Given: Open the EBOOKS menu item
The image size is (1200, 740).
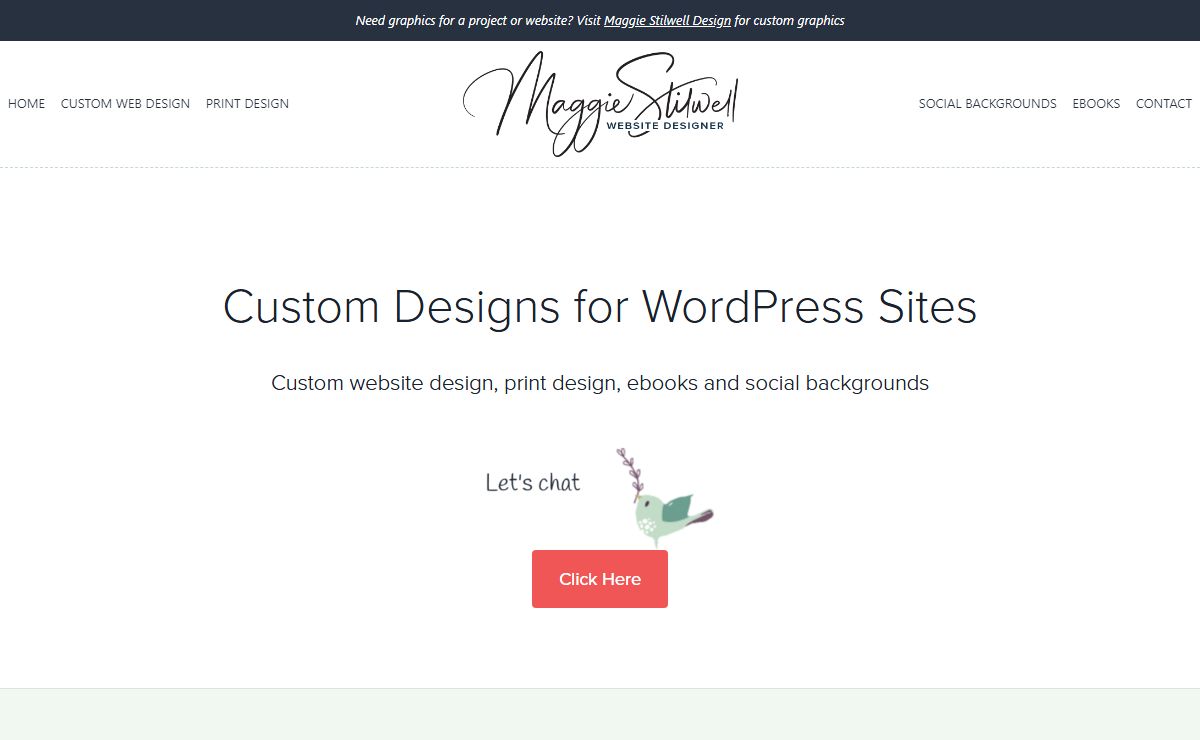Looking at the screenshot, I should point(1096,103).
